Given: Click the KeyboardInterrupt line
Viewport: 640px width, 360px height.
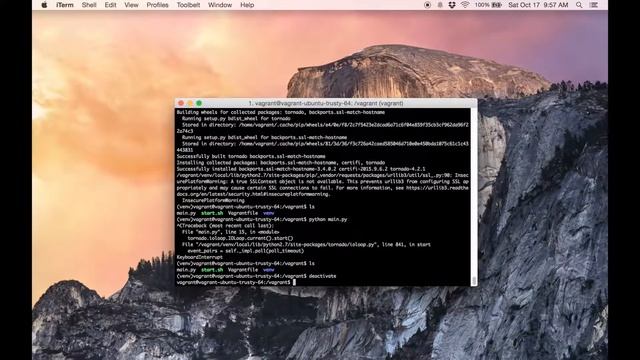Looking at the screenshot, I should coord(200,257).
